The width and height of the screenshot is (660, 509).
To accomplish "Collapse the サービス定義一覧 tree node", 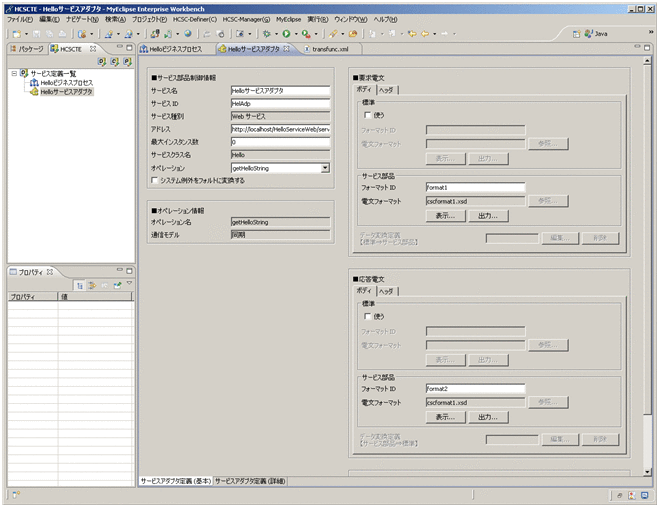I will tap(13, 73).
